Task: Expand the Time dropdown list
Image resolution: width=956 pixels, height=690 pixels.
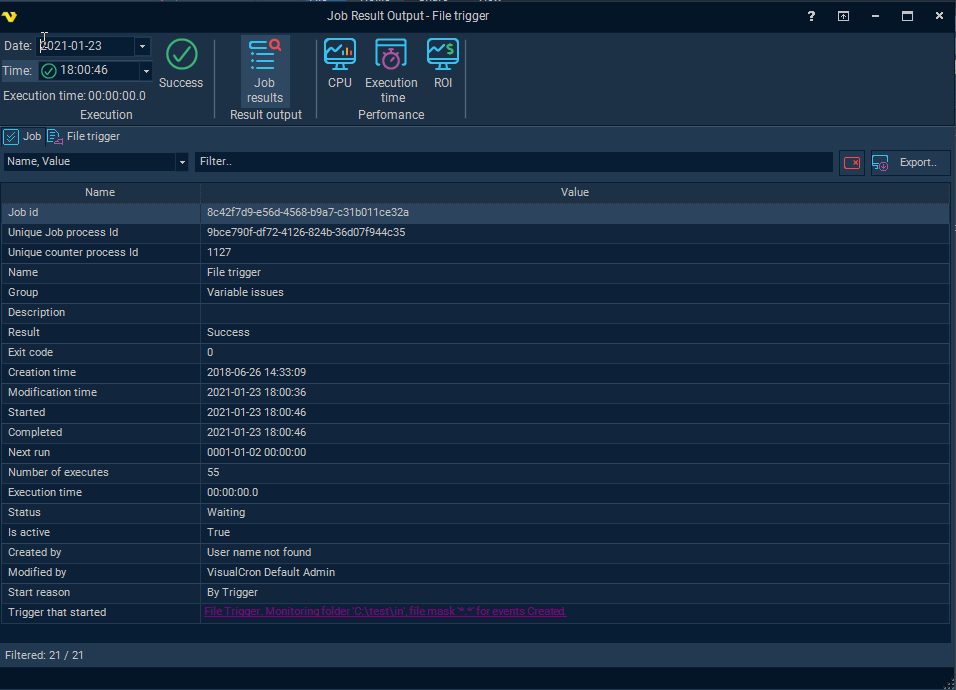Action: [146, 71]
